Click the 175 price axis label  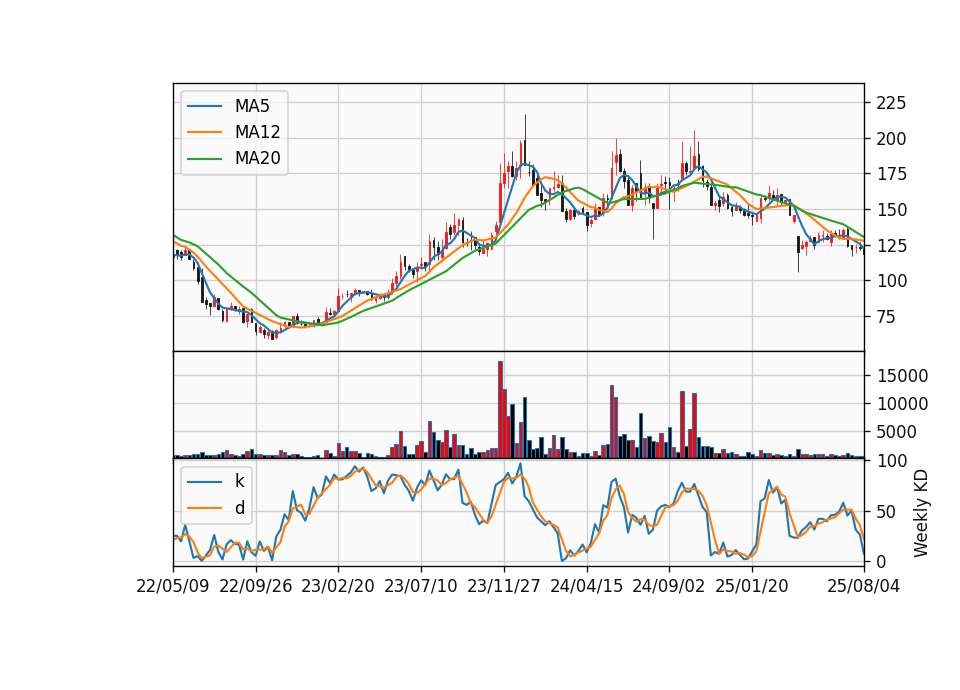(891, 174)
